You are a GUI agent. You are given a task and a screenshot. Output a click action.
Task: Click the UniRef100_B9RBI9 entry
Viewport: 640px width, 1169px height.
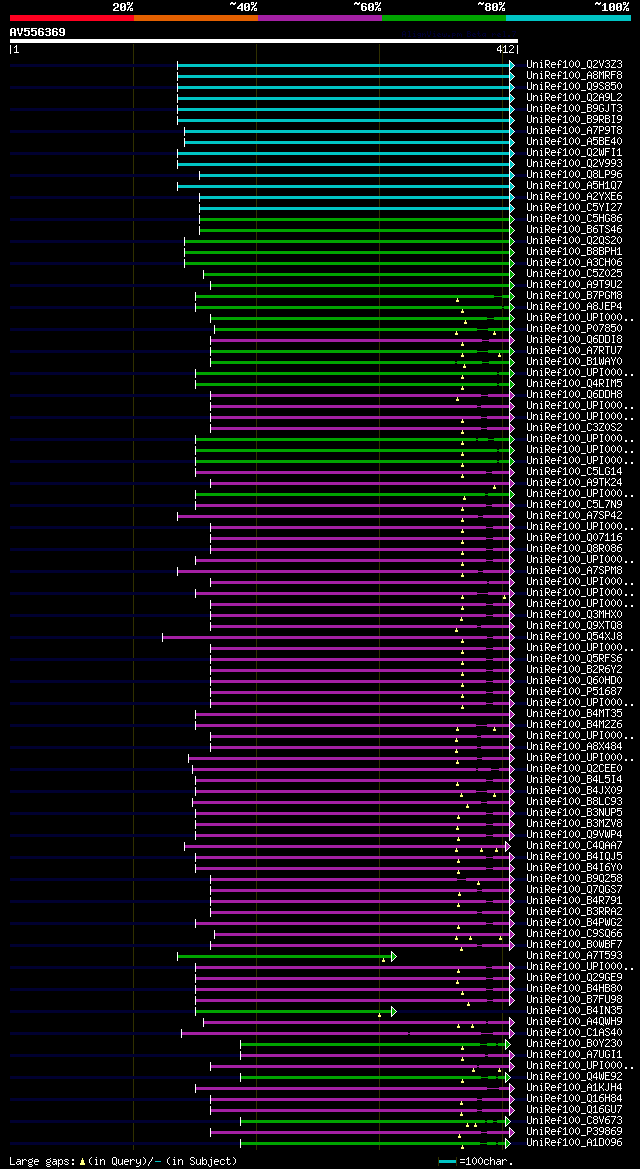click(574, 120)
